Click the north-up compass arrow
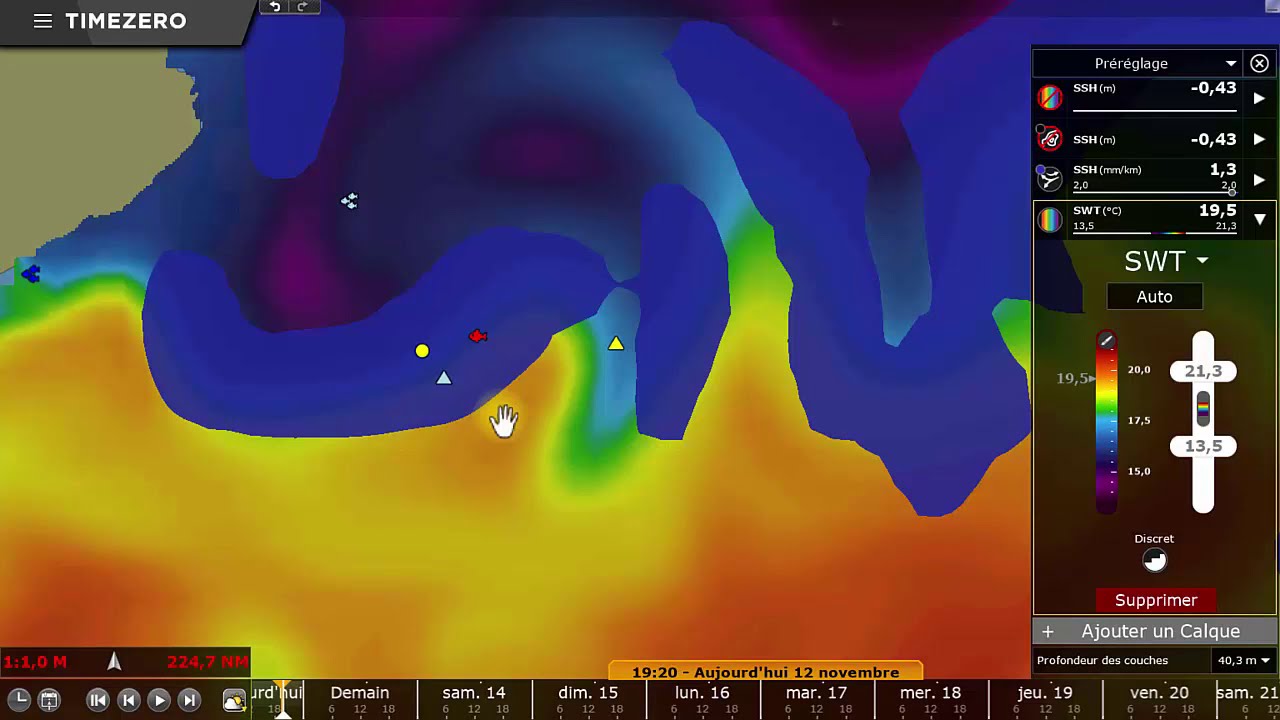Viewport: 1280px width, 720px height. click(114, 661)
